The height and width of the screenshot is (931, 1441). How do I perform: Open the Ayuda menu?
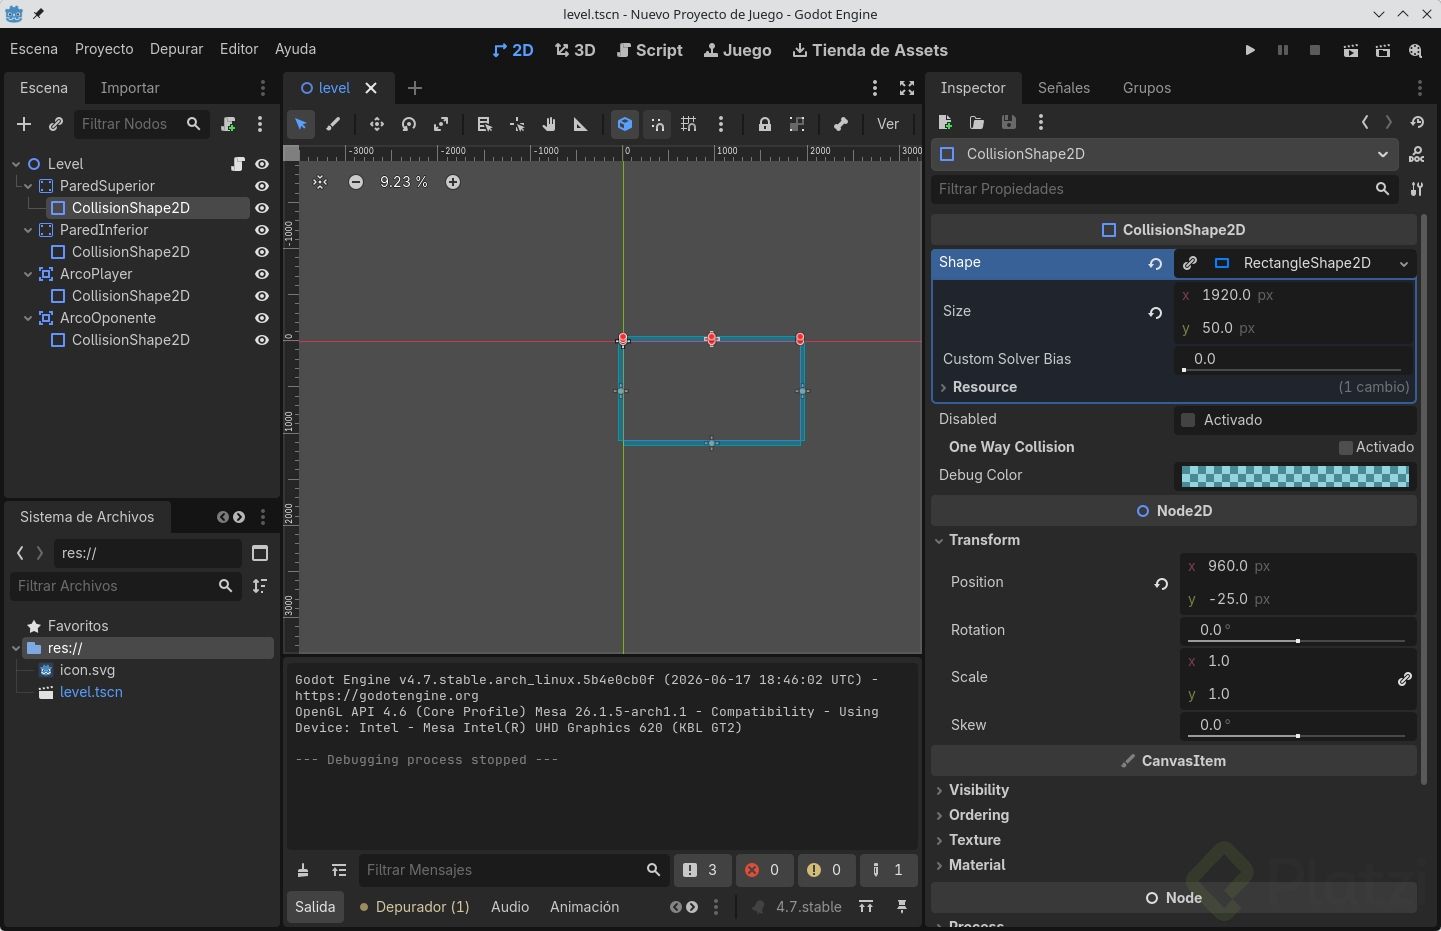pos(295,49)
